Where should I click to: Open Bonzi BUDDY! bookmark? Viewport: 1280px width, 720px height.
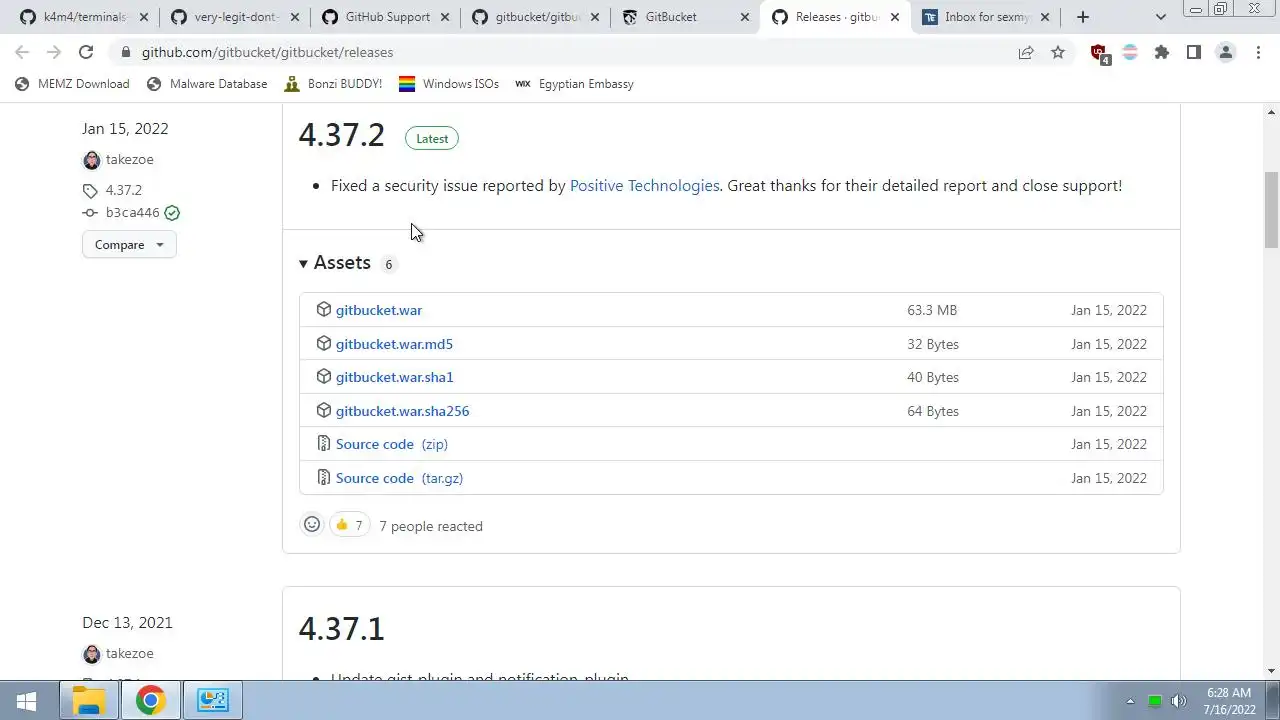[333, 84]
